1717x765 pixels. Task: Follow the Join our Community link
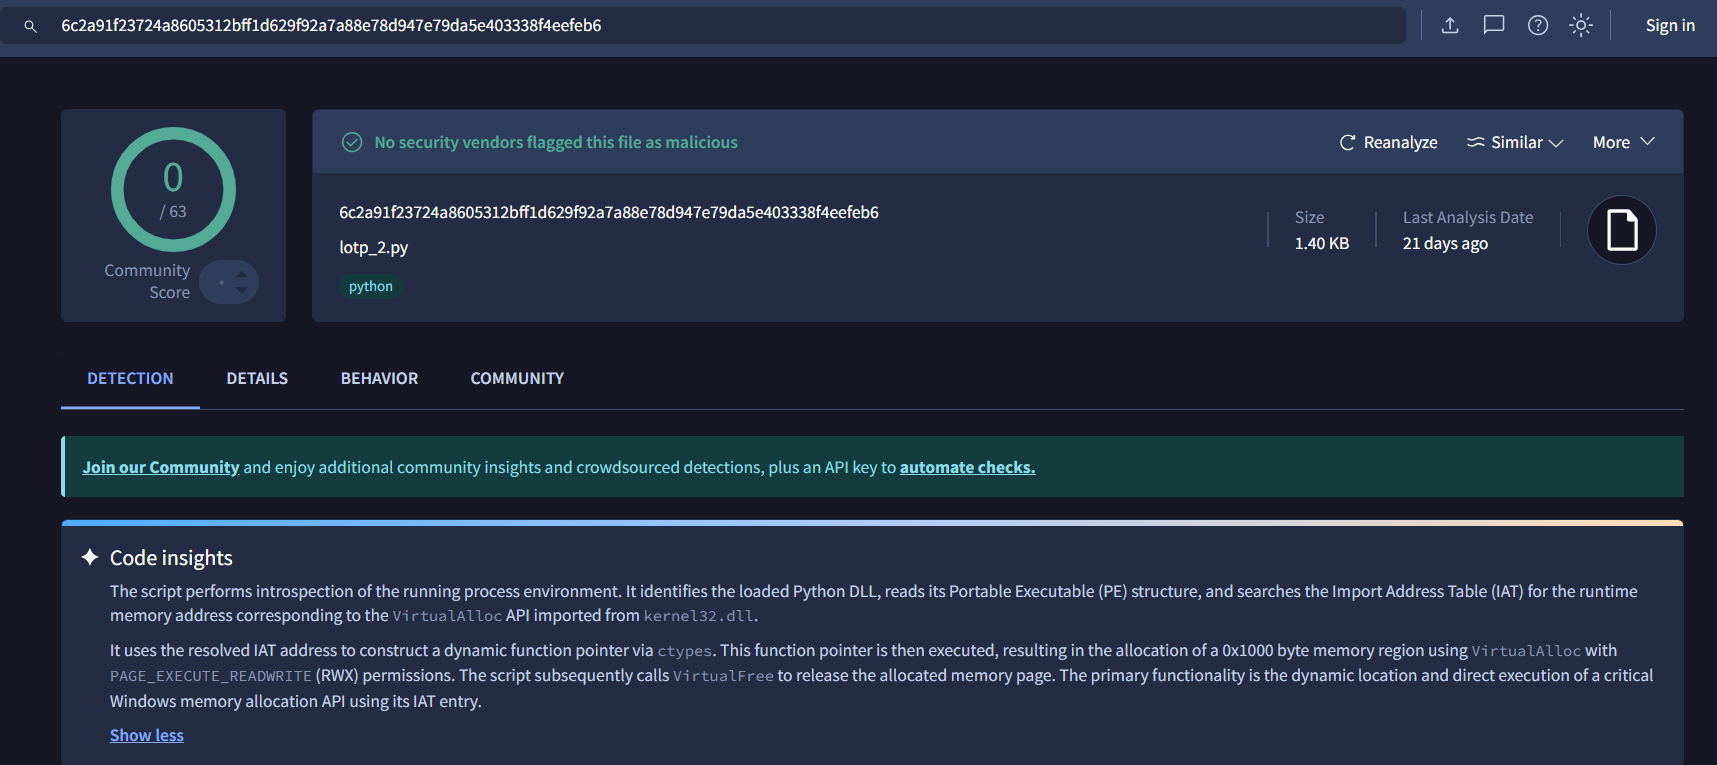161,467
